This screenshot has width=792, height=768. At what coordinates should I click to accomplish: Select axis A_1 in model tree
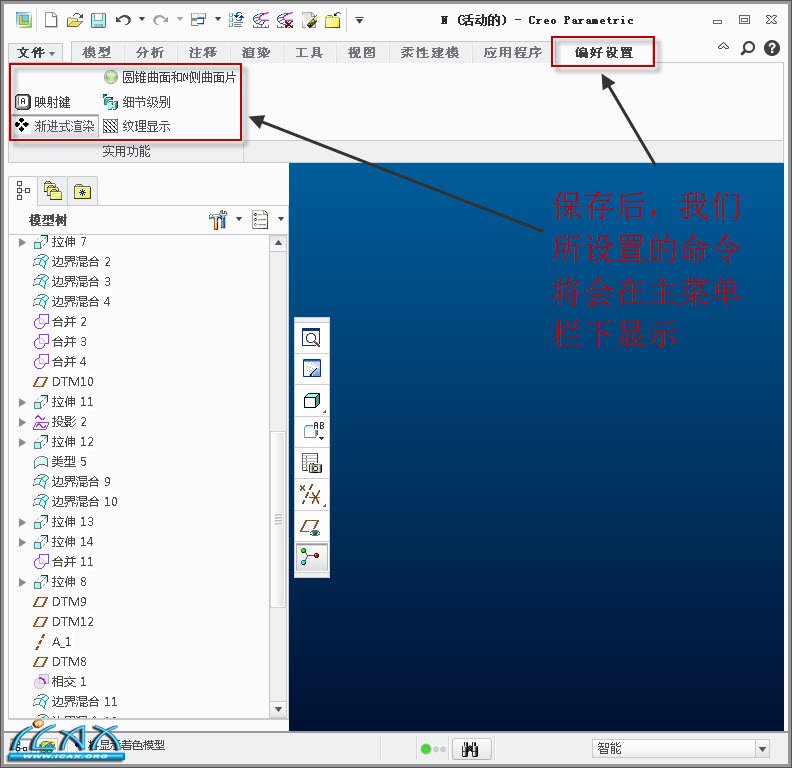[53, 642]
